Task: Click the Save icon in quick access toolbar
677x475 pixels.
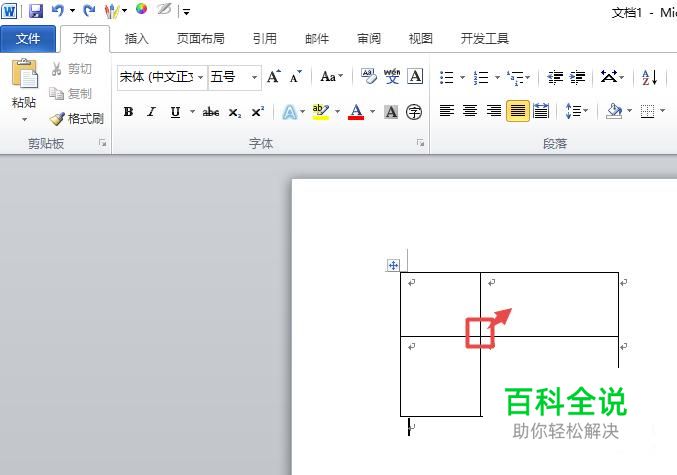Action: click(x=36, y=10)
